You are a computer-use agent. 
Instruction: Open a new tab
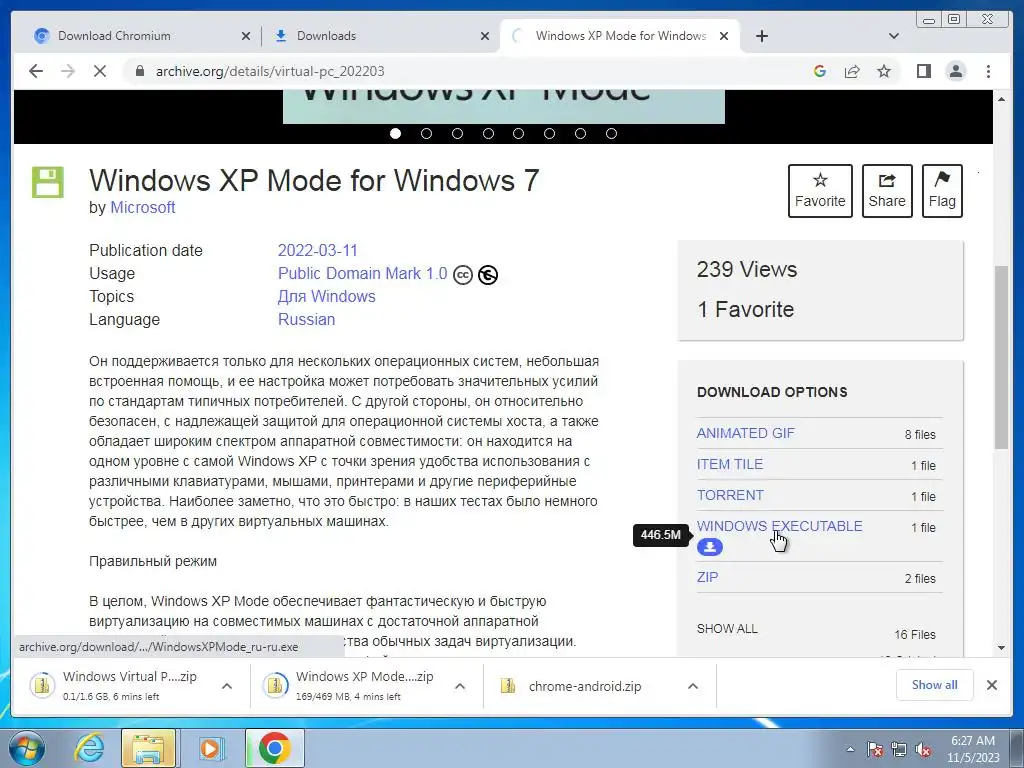coord(761,36)
